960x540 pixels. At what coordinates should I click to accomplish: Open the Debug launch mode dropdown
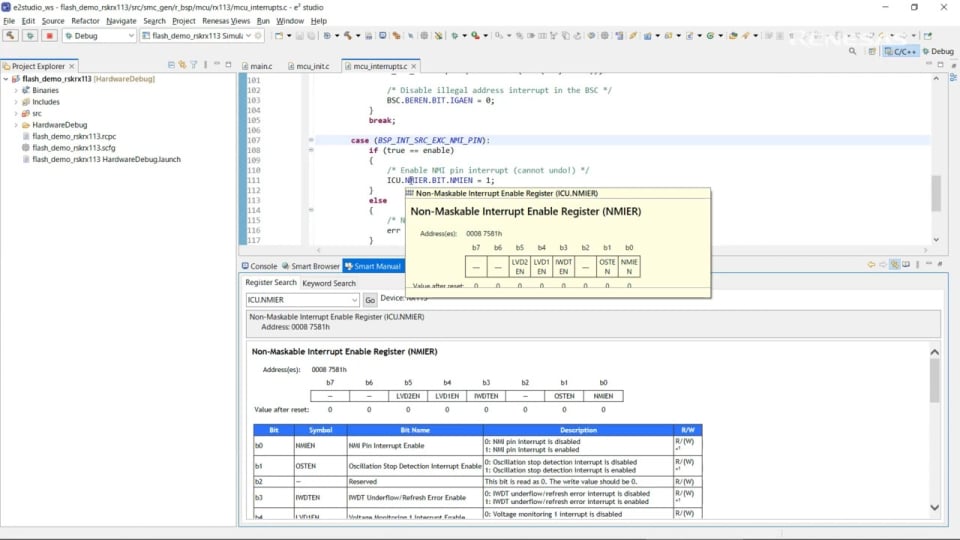point(130,36)
